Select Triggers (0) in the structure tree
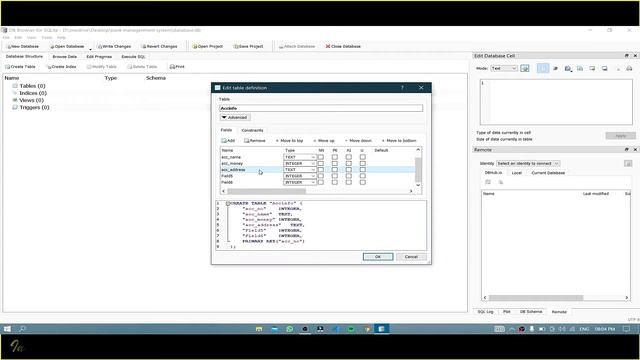This screenshot has height=360, width=640. click(x=34, y=107)
